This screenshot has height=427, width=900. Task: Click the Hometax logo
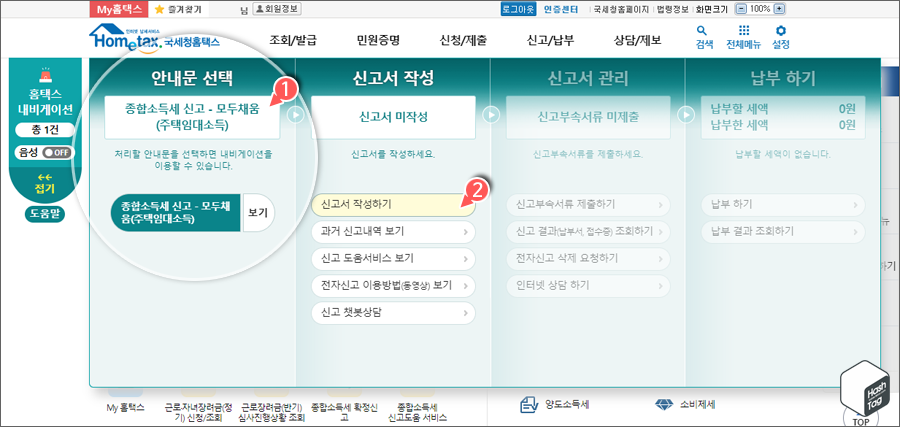pos(154,39)
